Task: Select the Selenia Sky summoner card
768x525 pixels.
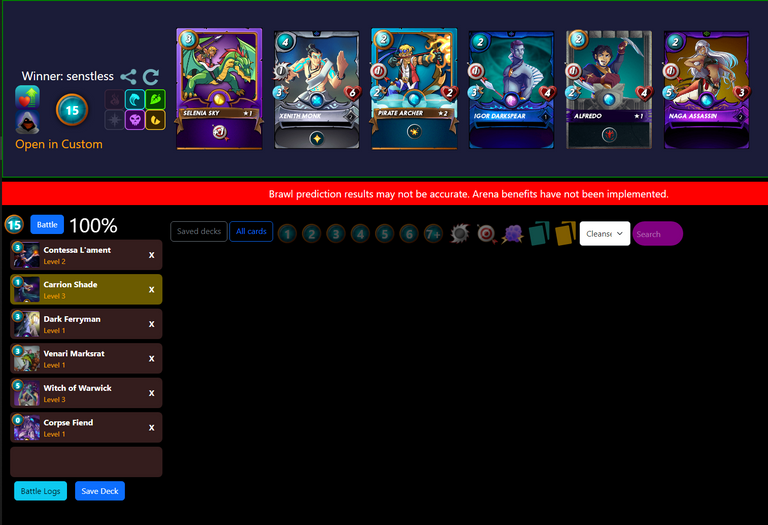Action: pos(219,89)
